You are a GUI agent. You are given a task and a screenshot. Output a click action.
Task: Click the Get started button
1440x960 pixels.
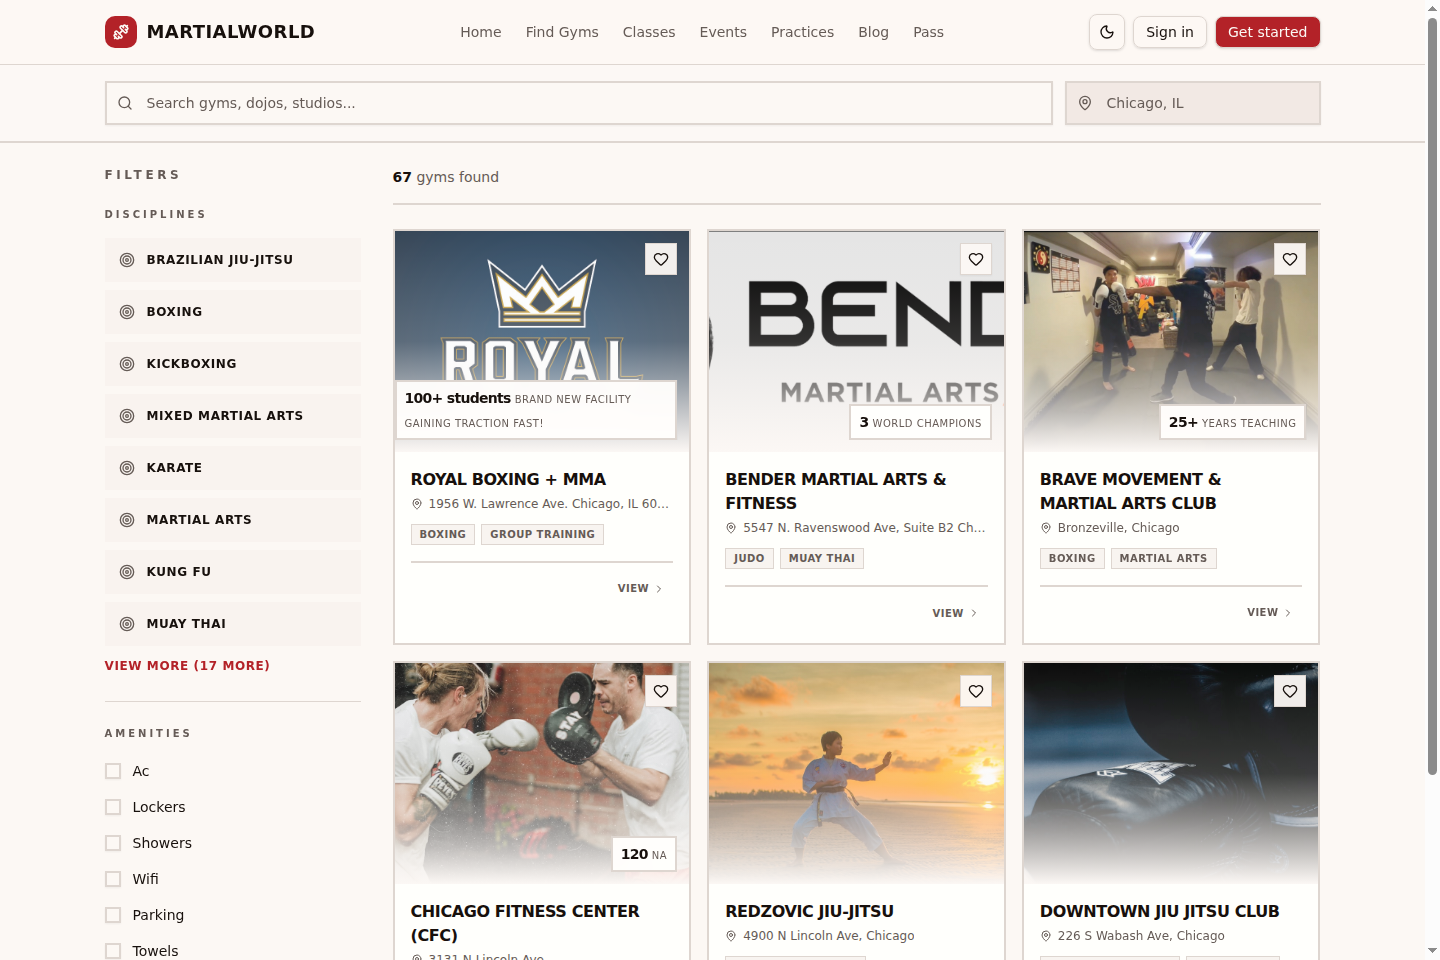click(1268, 32)
